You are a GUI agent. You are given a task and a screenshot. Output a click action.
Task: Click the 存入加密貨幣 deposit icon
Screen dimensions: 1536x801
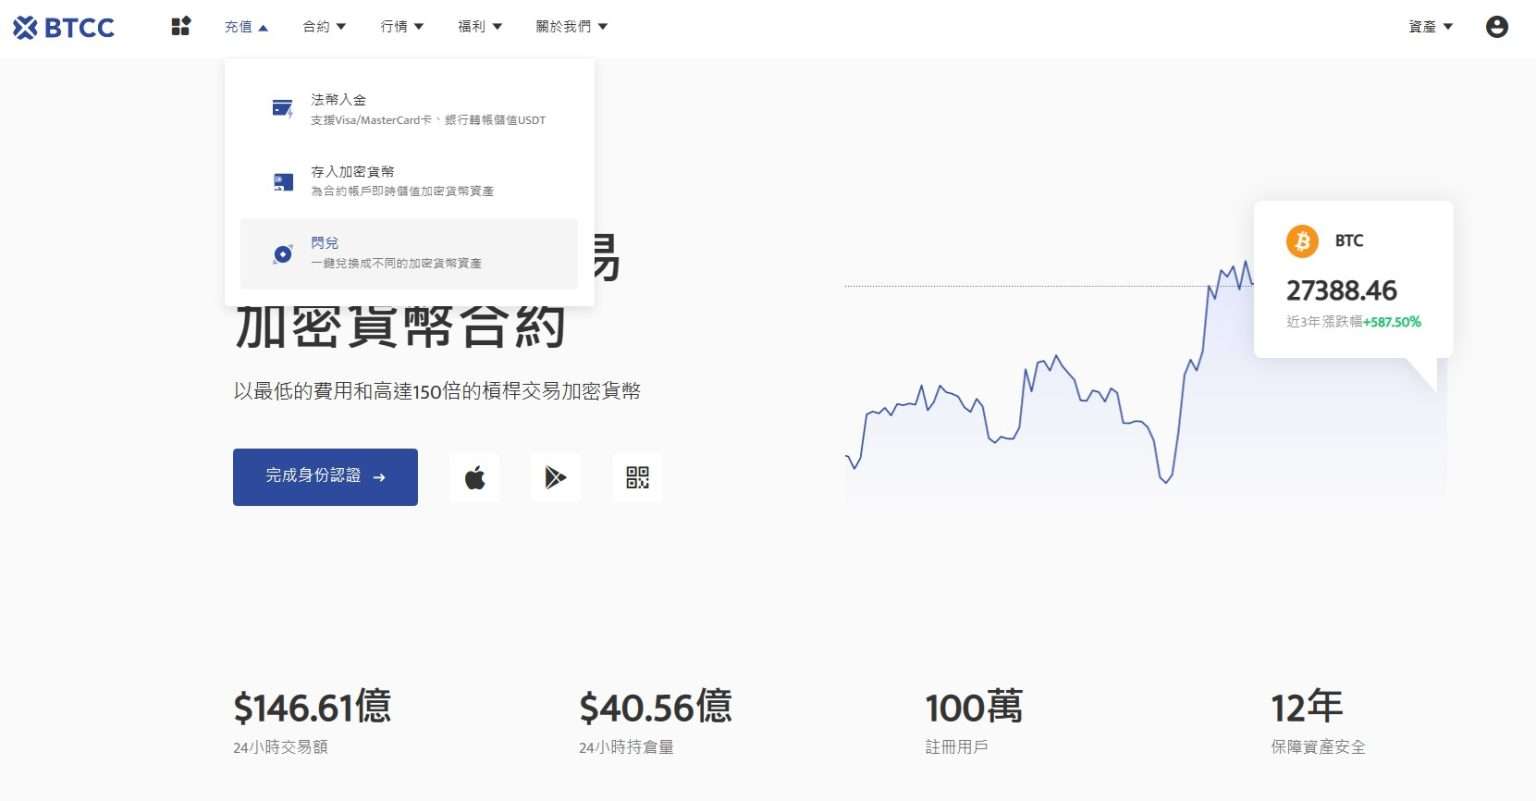283,180
